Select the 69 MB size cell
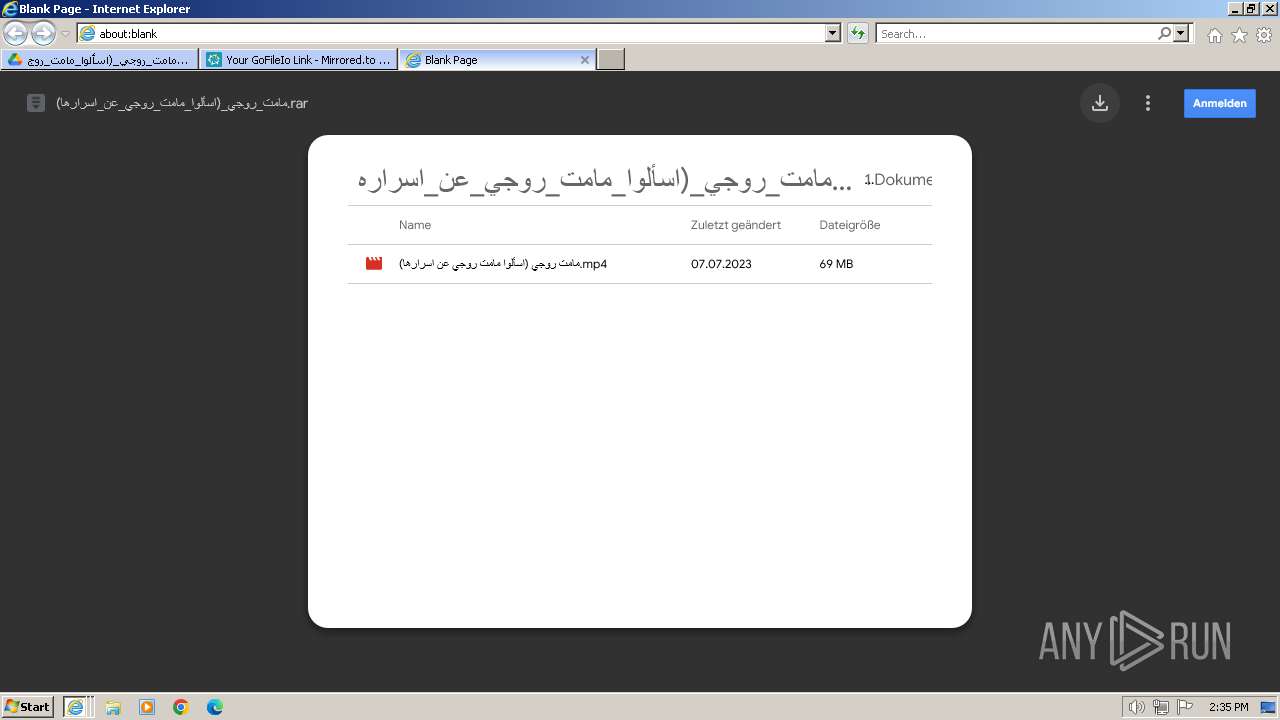The image size is (1280, 720). point(836,264)
